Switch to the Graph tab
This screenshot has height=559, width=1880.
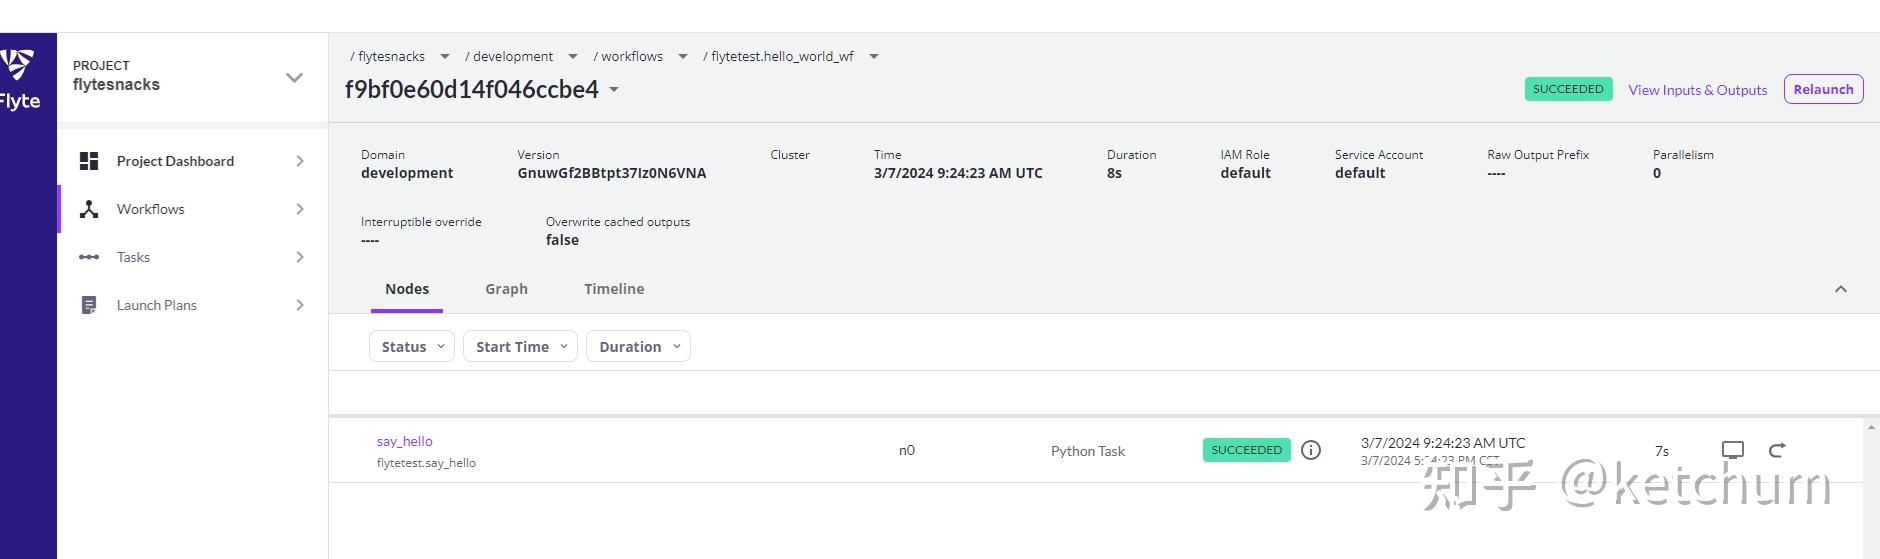coord(506,289)
